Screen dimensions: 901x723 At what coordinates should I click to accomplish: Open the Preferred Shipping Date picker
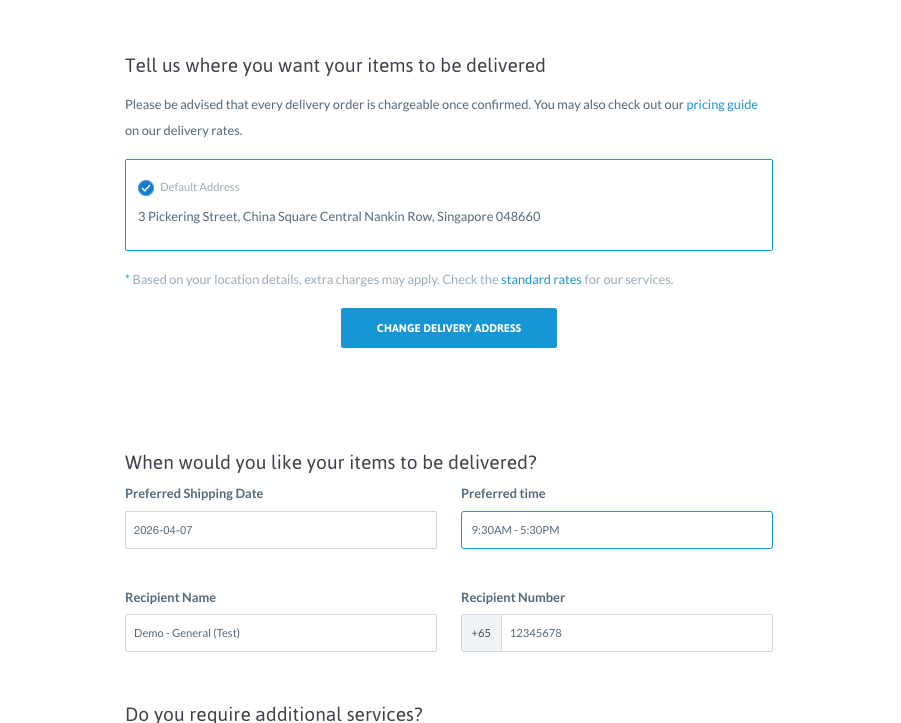tap(280, 530)
